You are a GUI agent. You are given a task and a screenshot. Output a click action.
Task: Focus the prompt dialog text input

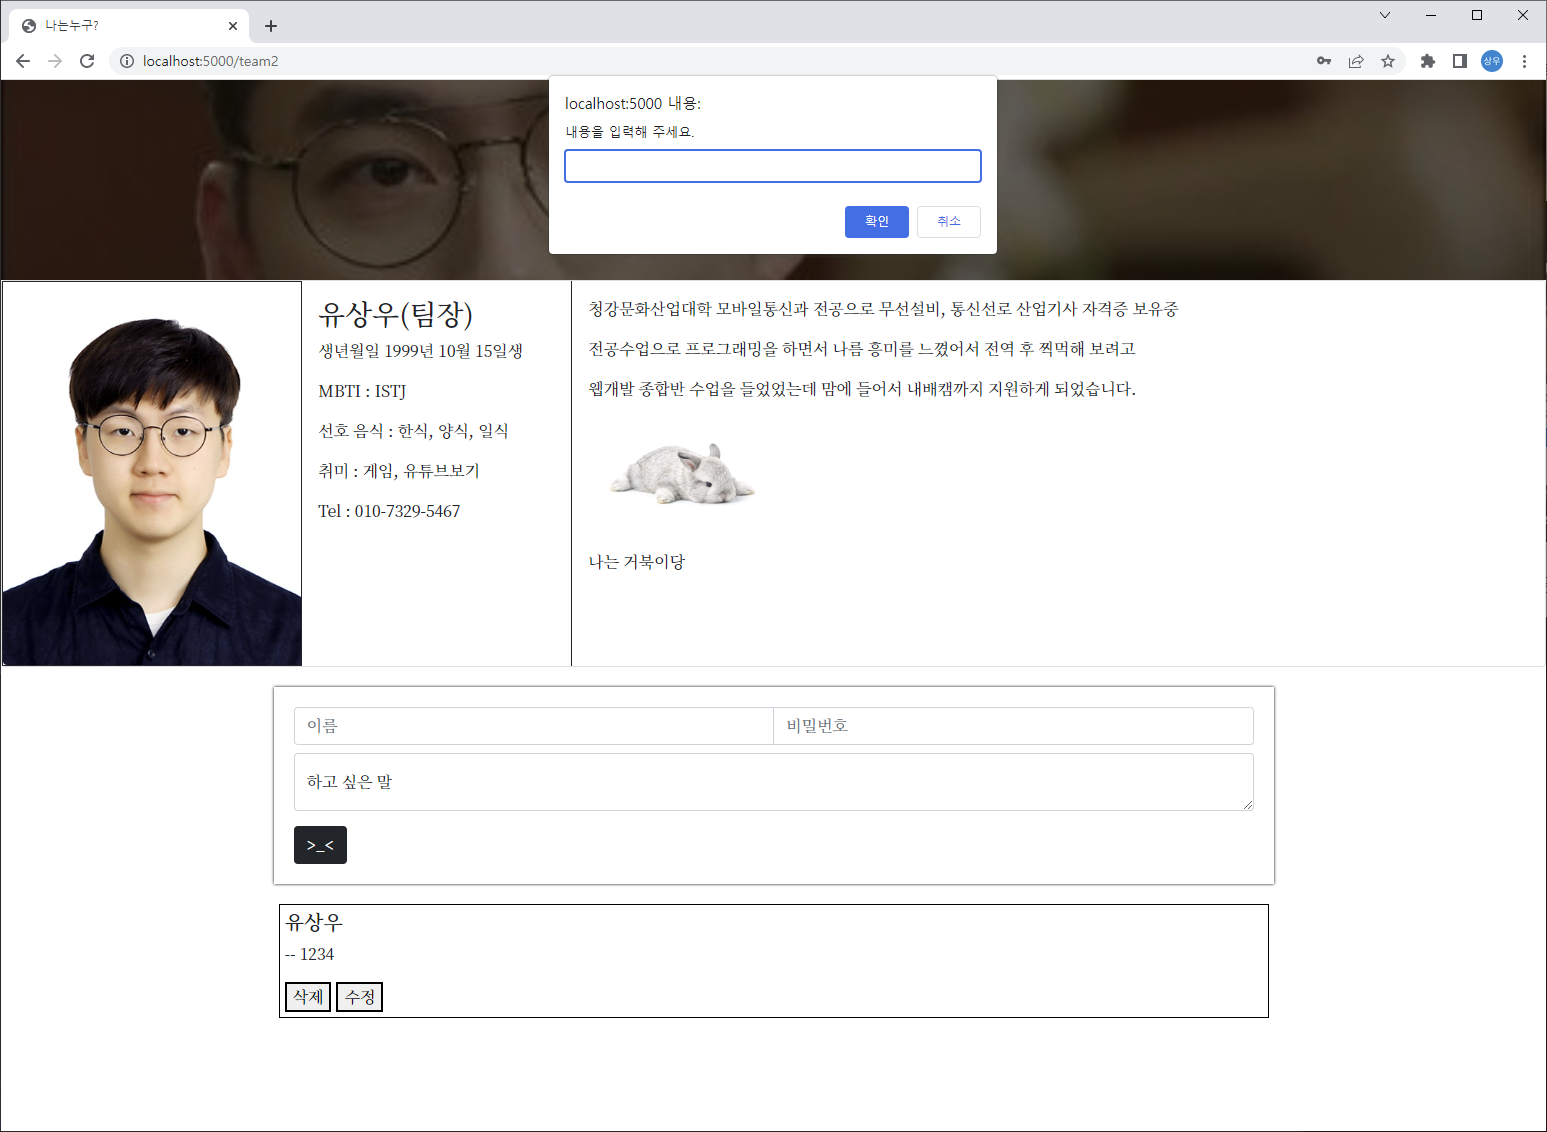coord(773,166)
